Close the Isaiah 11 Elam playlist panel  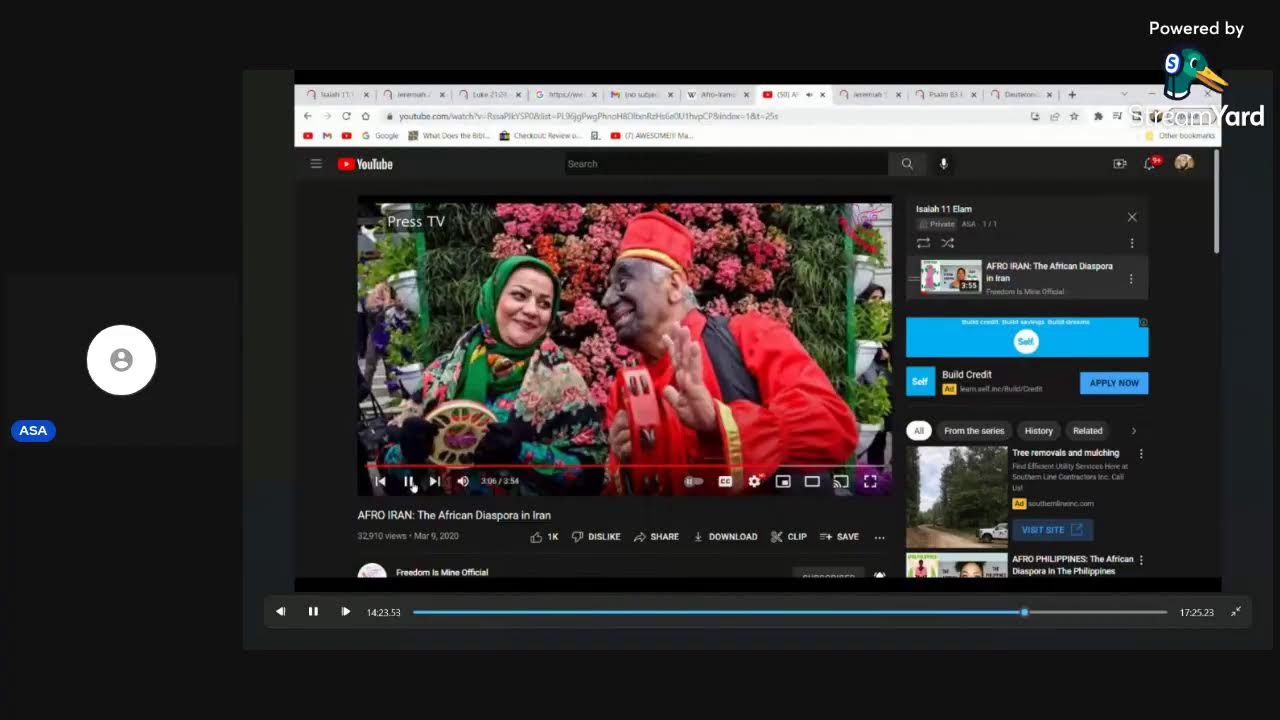[x=1132, y=217]
